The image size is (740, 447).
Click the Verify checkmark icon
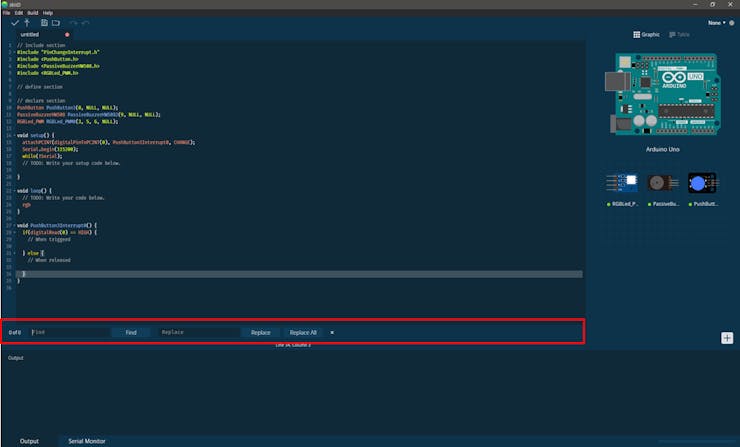15,23
